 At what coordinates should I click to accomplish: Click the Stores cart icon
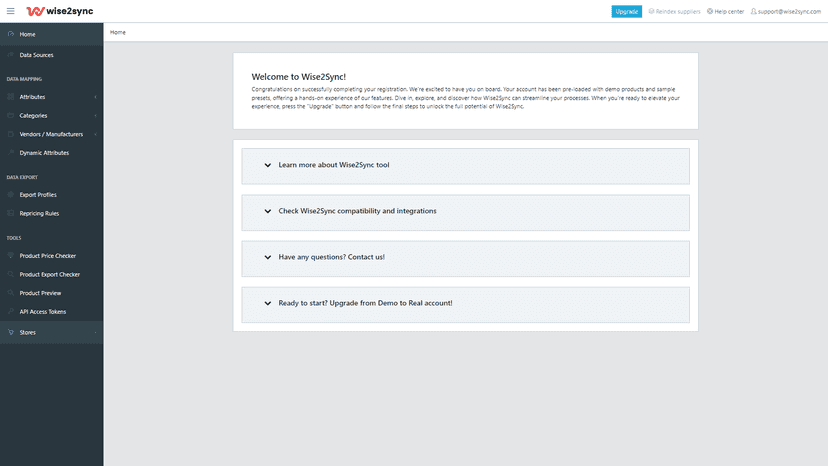tap(11, 332)
